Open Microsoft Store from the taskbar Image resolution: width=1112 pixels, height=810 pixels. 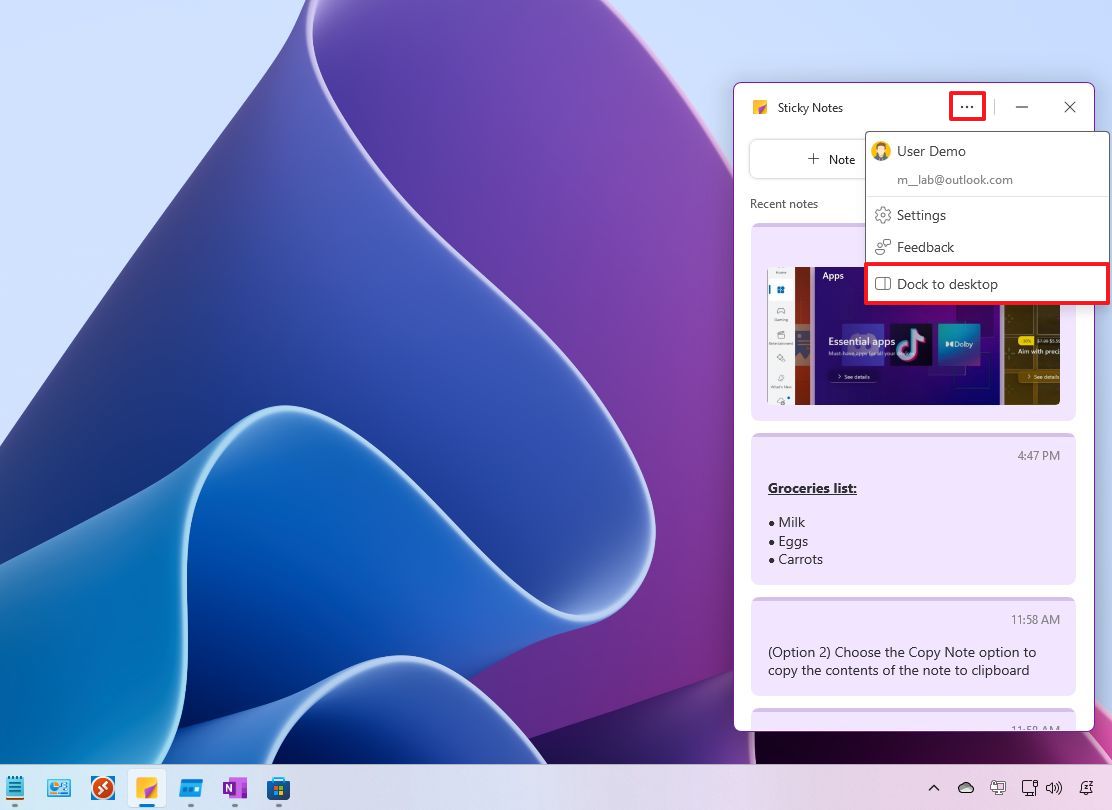point(279,787)
